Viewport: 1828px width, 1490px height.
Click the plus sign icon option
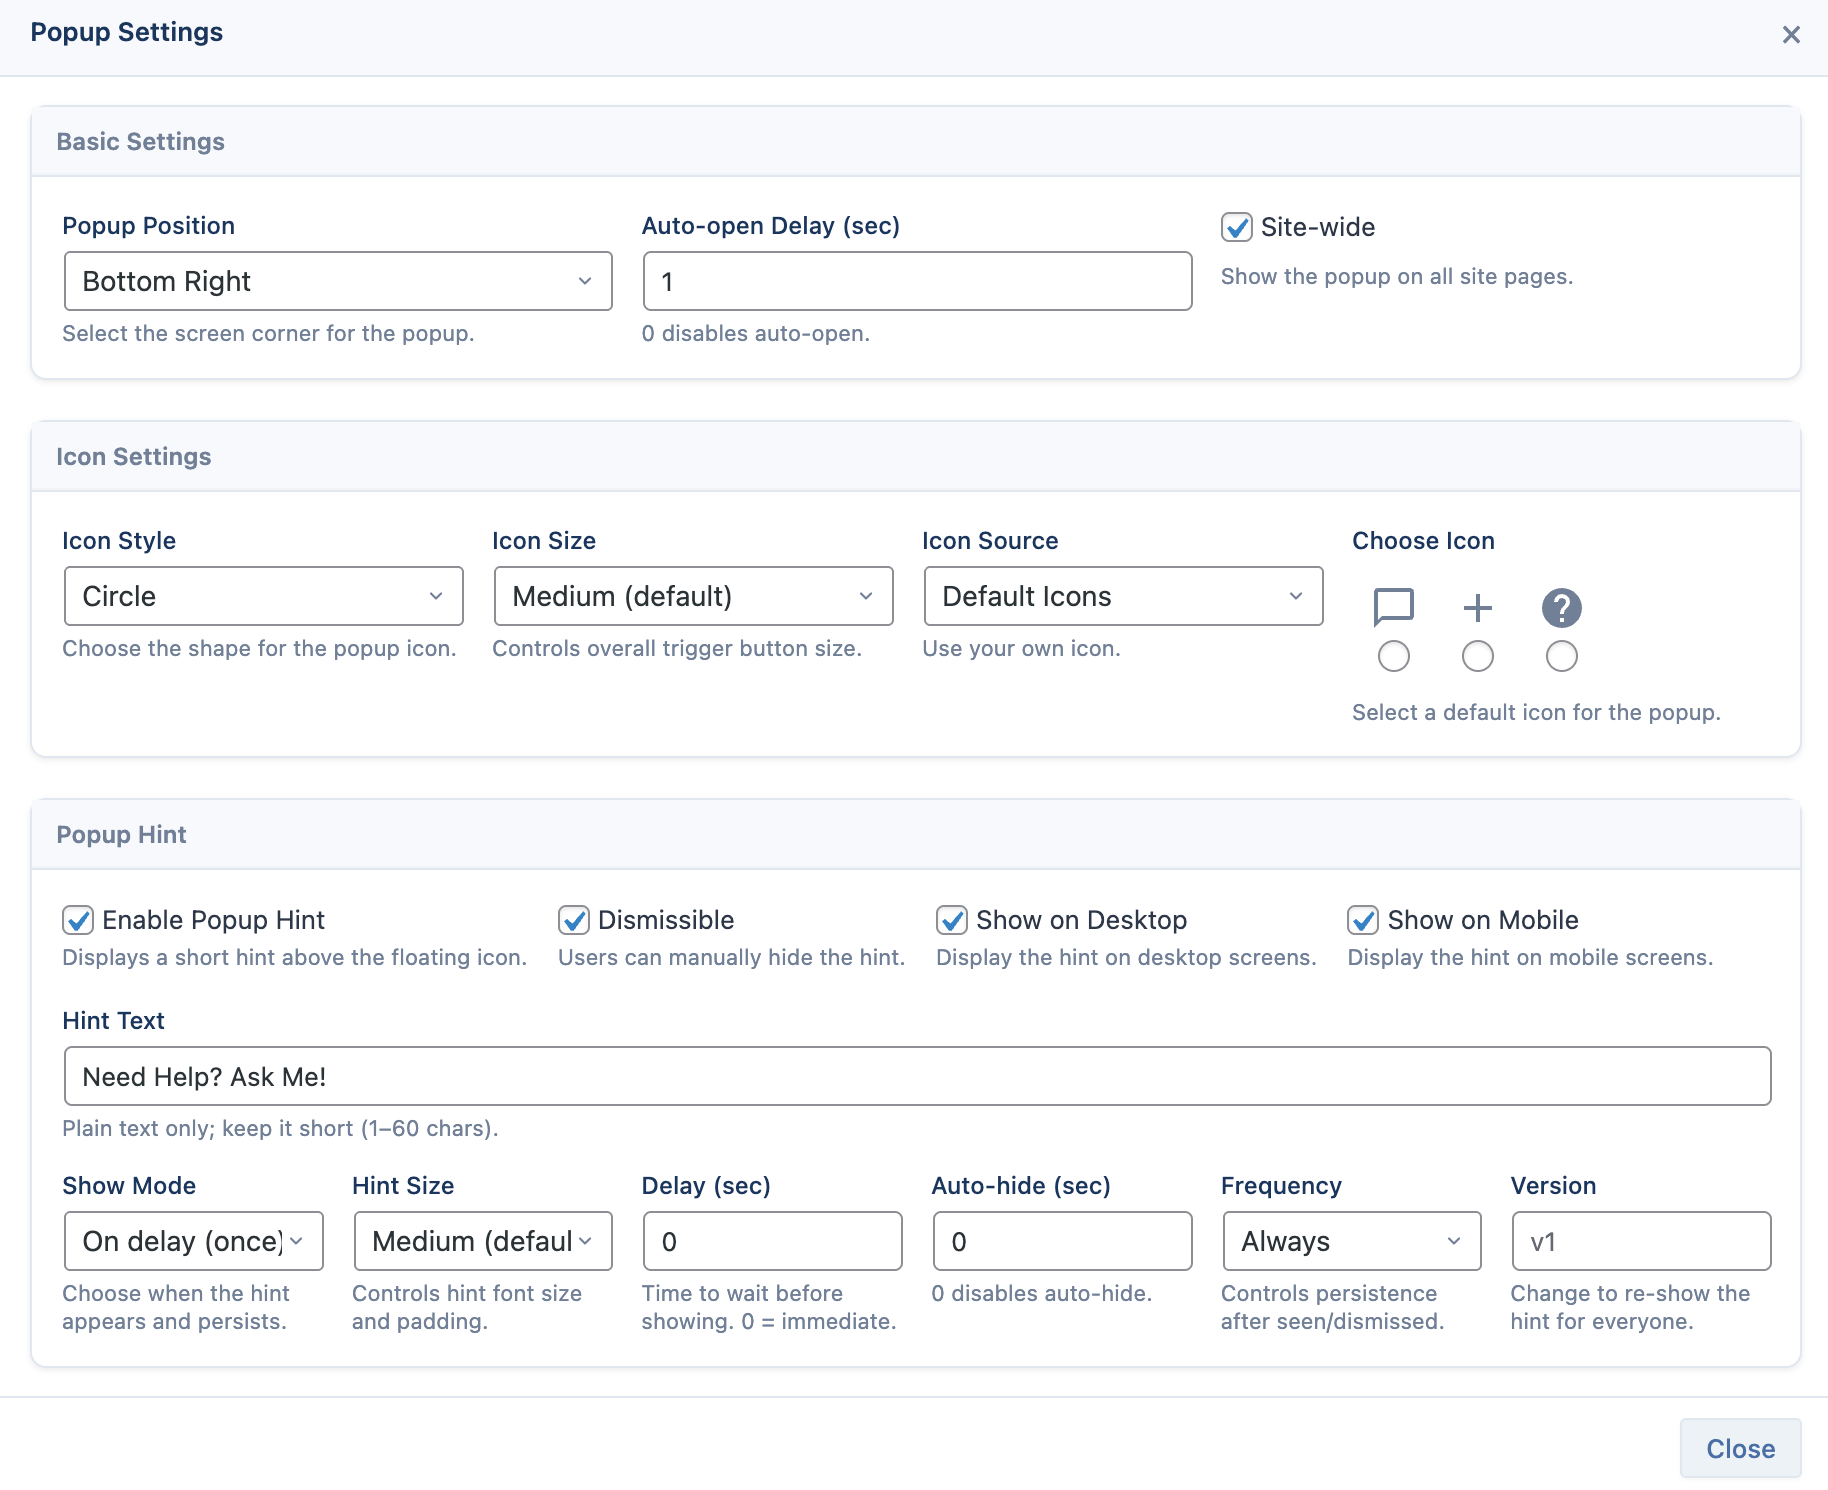pos(1477,607)
